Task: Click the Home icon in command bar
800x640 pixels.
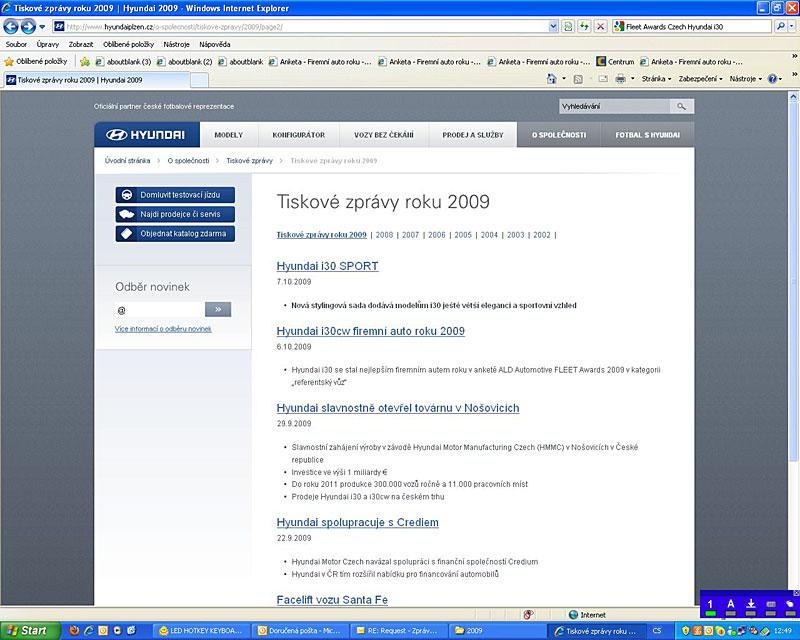Action: pyautogui.click(x=552, y=79)
